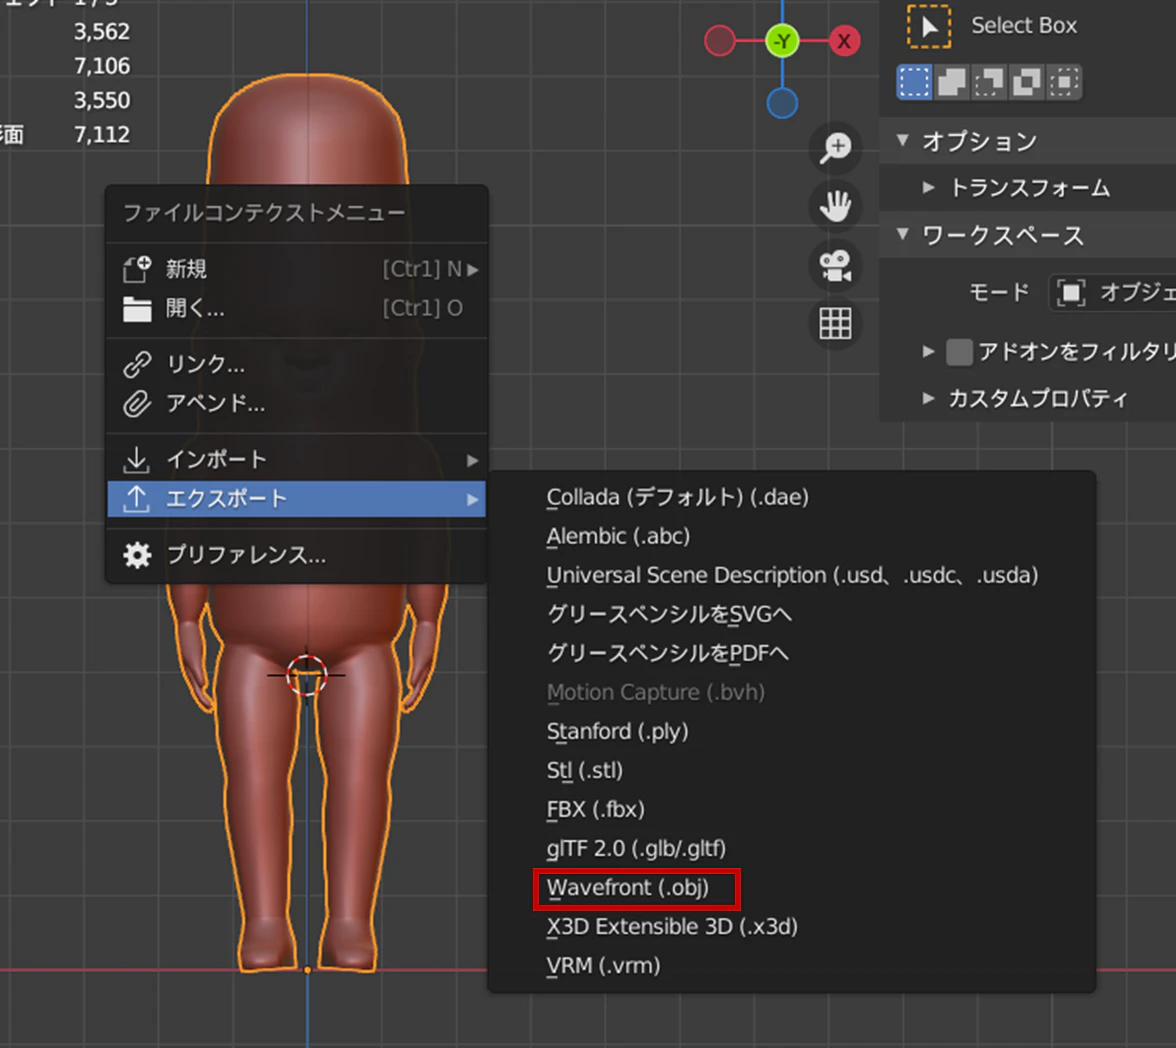
Task: Export as Collada (.dae)
Action: (x=792, y=497)
